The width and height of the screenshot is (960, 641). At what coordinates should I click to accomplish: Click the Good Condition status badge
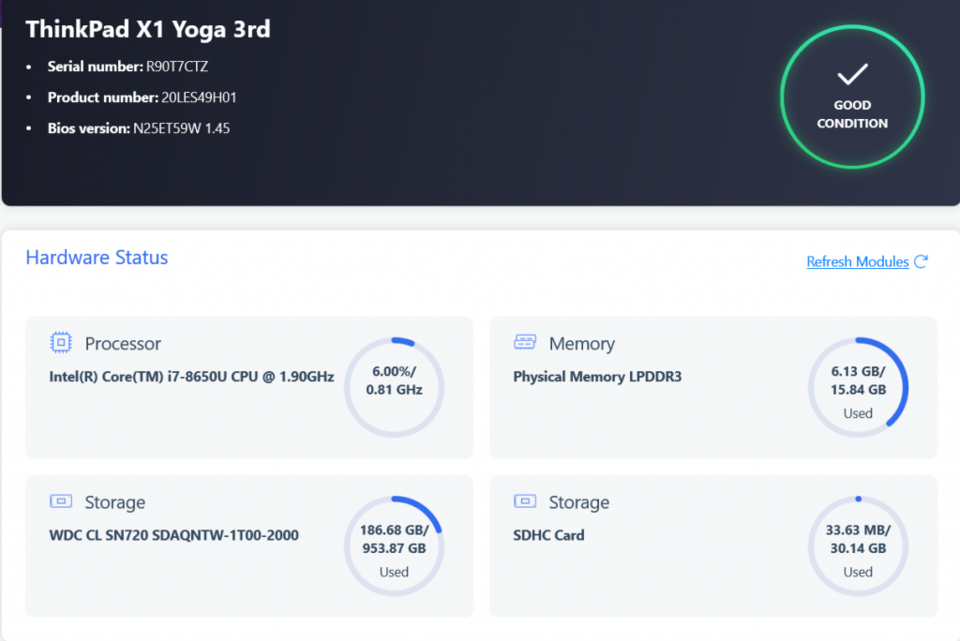(852, 97)
